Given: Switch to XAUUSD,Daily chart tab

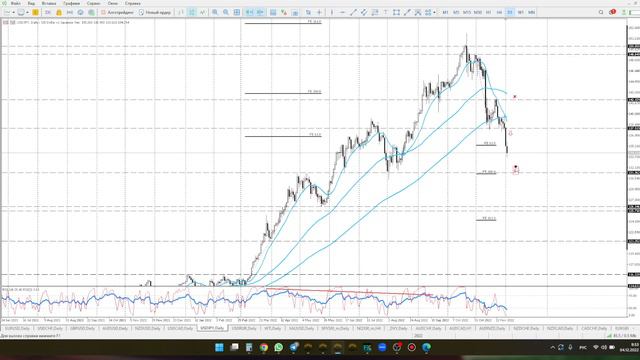Looking at the screenshot, I should coord(302,328).
